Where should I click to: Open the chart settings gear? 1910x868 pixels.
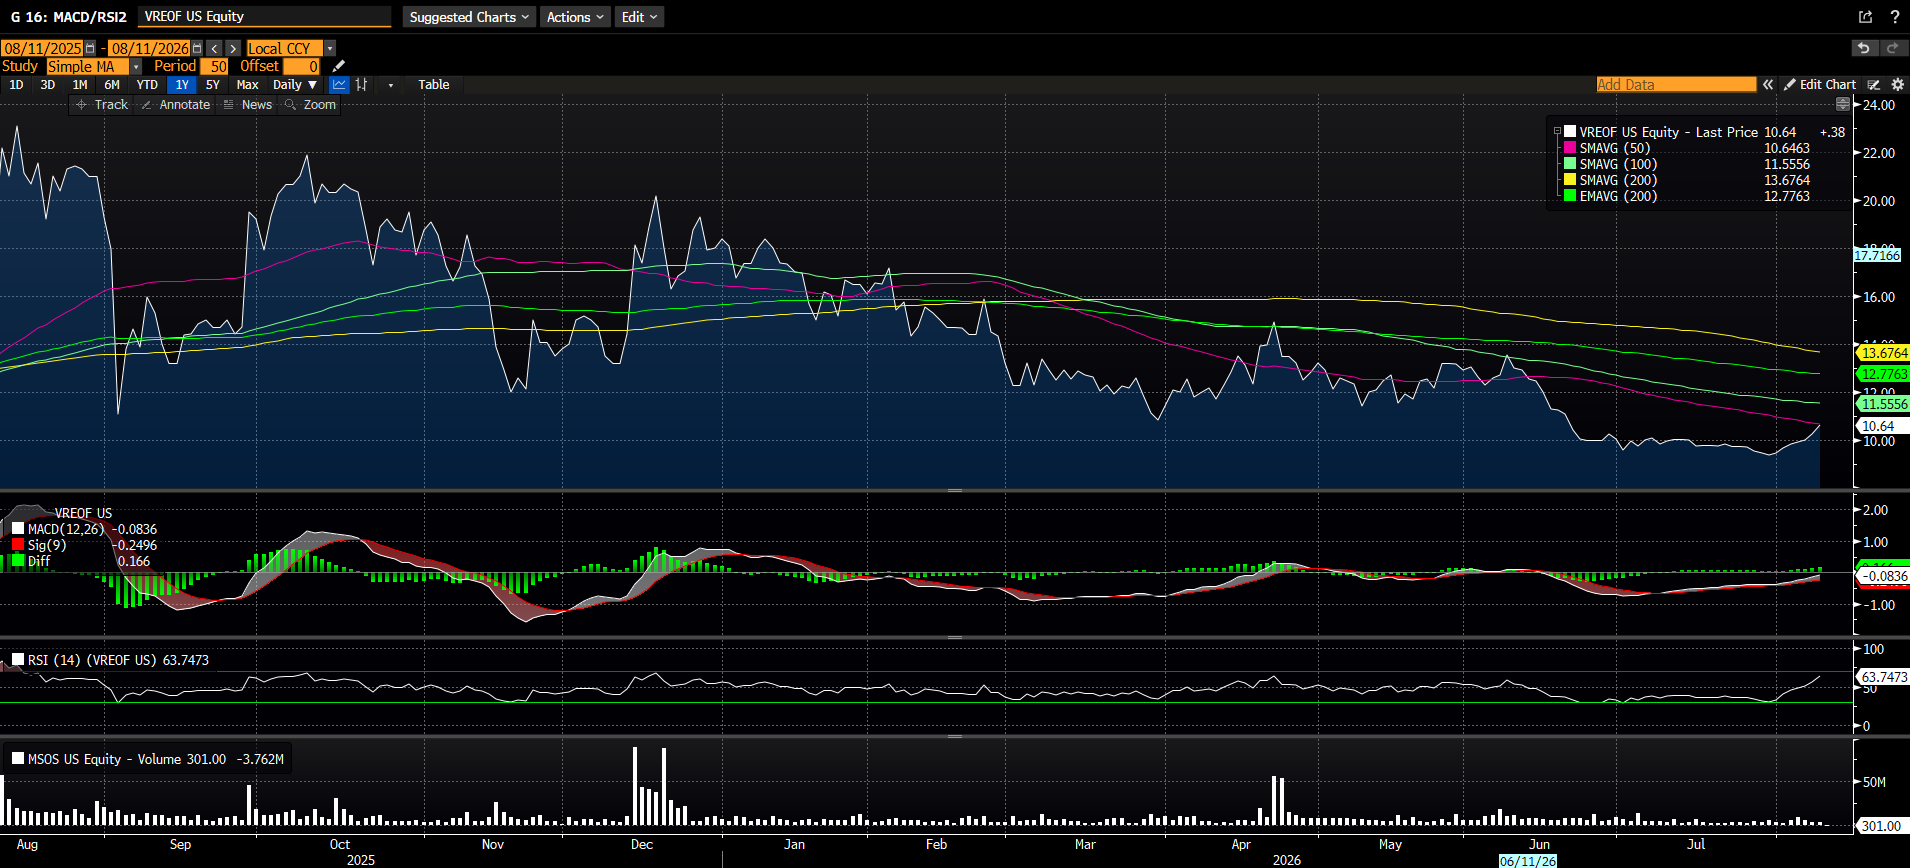pos(1897,85)
